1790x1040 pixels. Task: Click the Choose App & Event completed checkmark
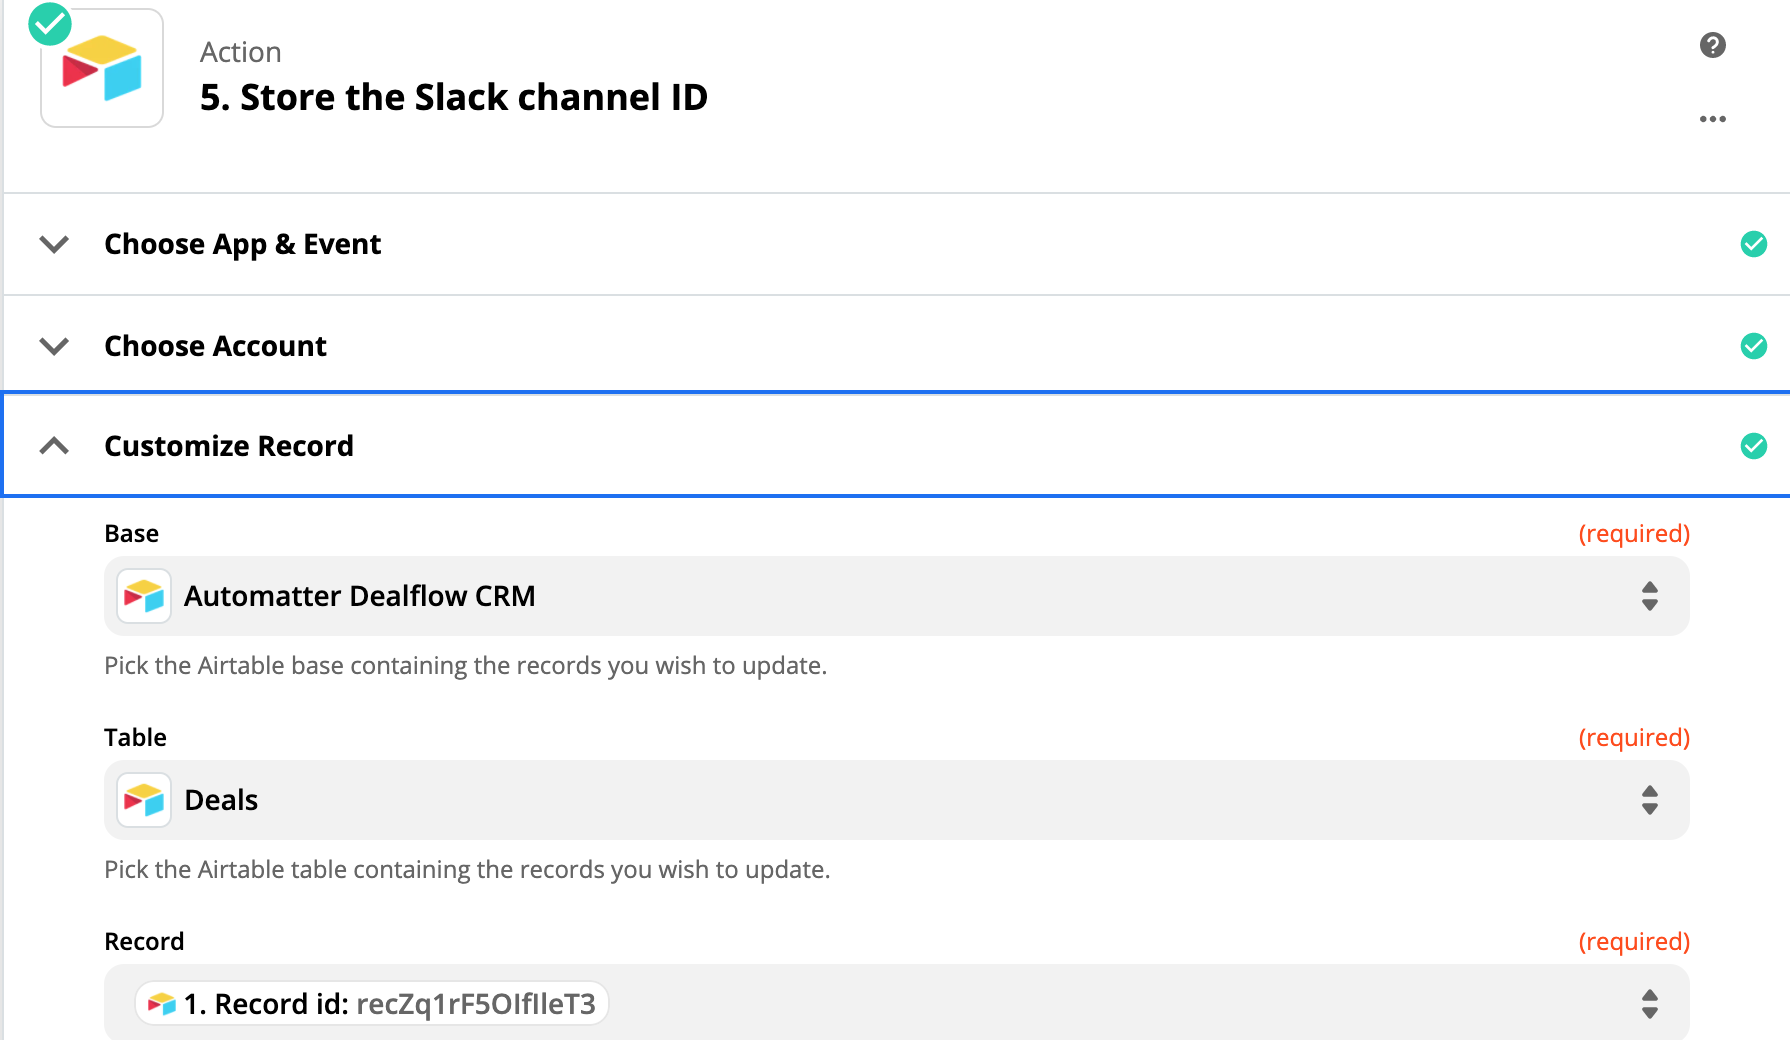(x=1754, y=244)
